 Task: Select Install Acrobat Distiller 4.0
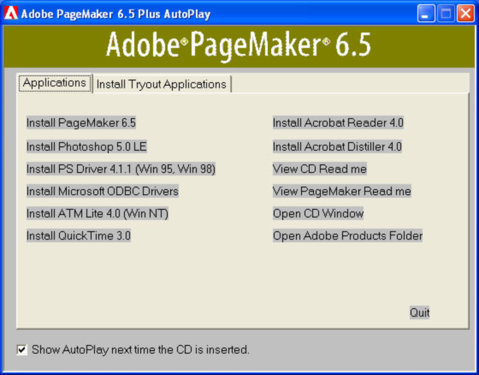point(337,147)
